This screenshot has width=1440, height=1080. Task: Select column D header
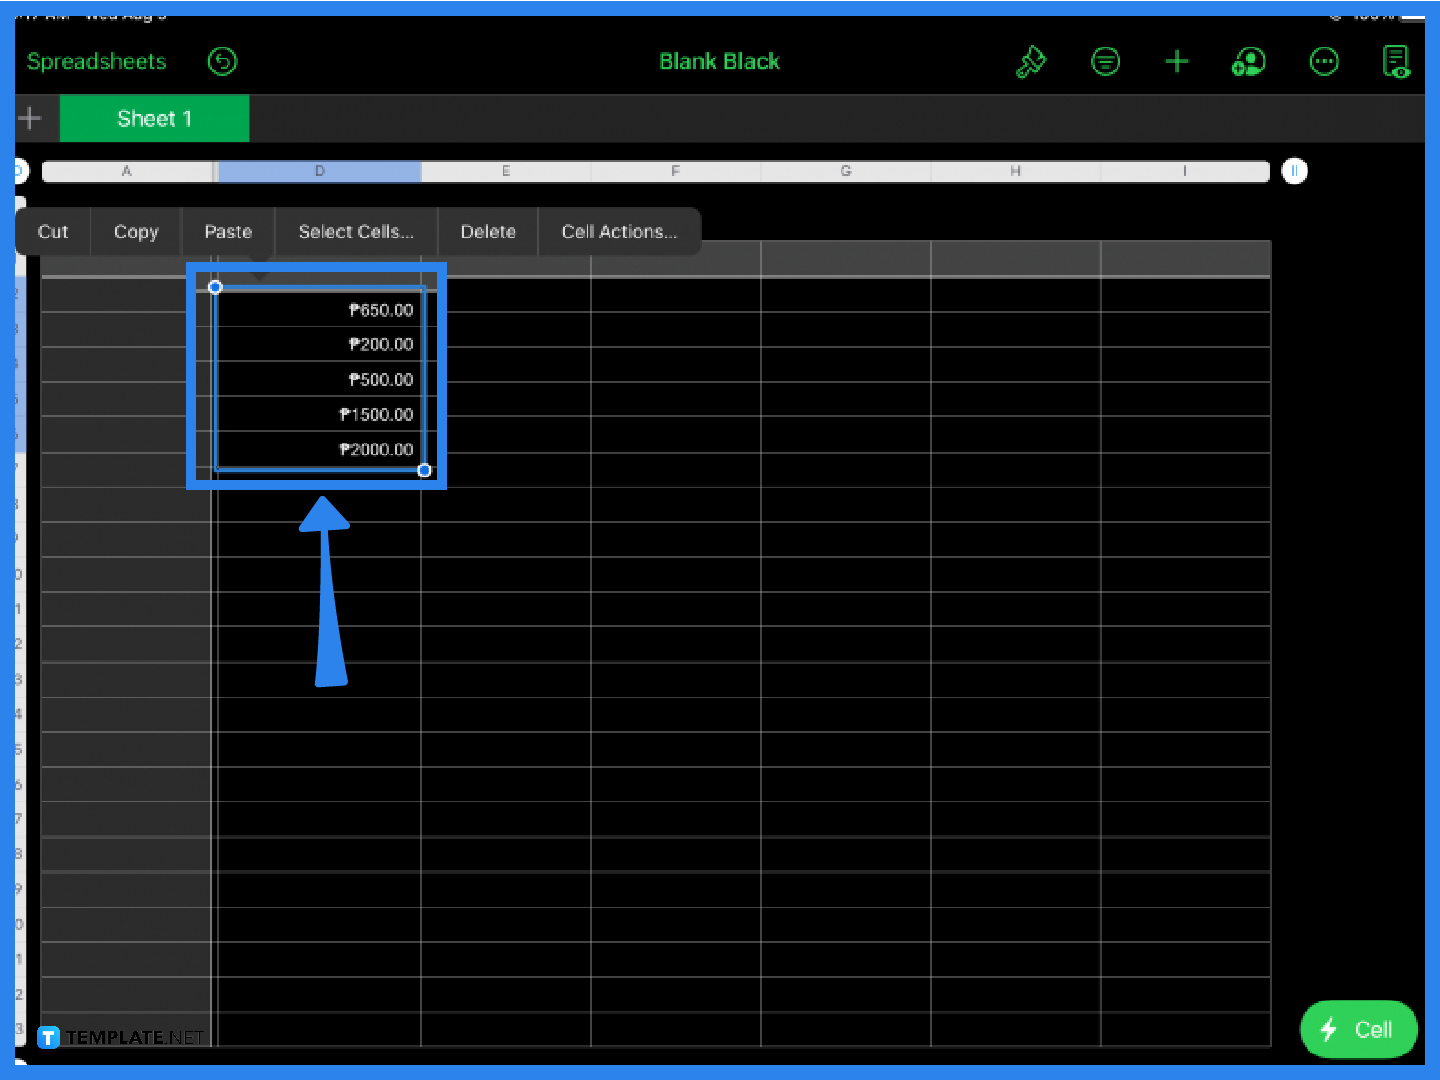click(319, 171)
